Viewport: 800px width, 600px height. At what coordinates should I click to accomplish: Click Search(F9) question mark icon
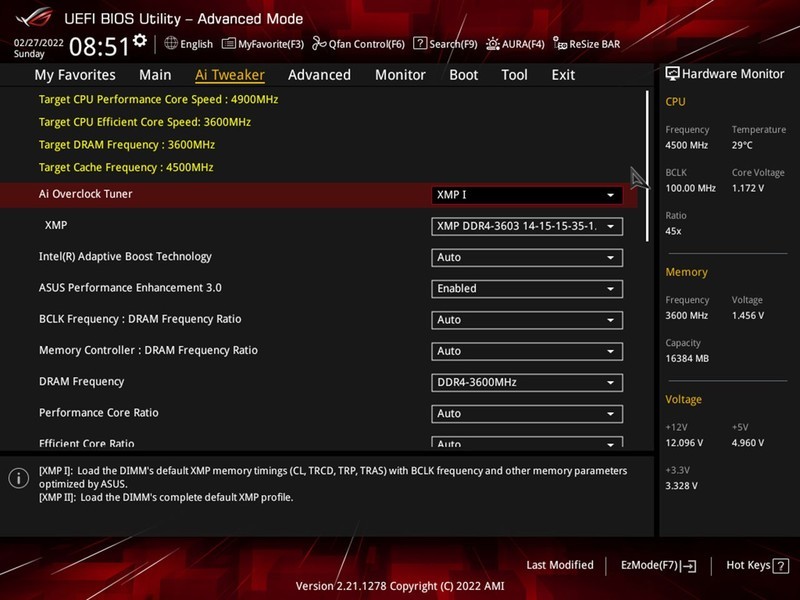[x=421, y=44]
